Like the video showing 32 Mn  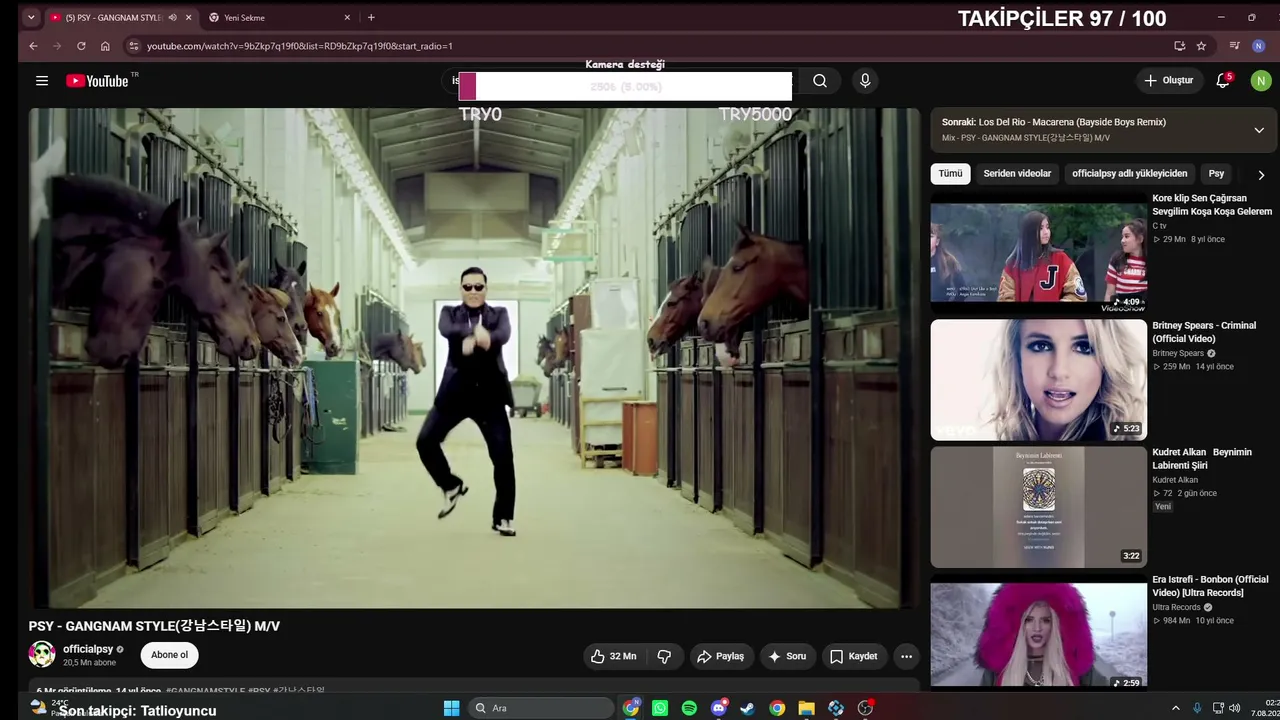coord(613,656)
